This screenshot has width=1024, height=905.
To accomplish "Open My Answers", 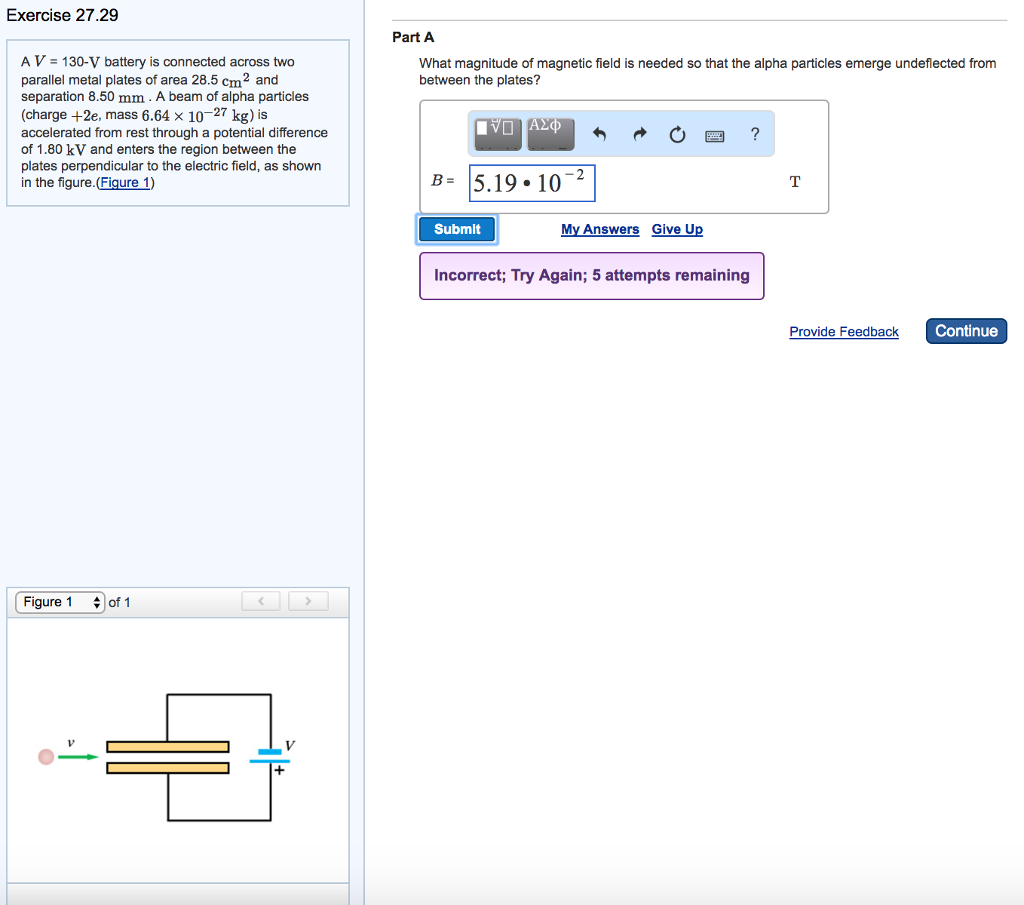I will [x=600, y=228].
